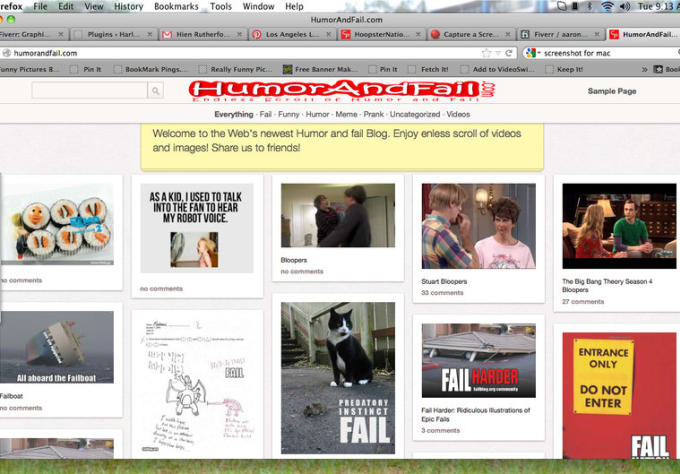Select the Videos category

(x=458, y=114)
